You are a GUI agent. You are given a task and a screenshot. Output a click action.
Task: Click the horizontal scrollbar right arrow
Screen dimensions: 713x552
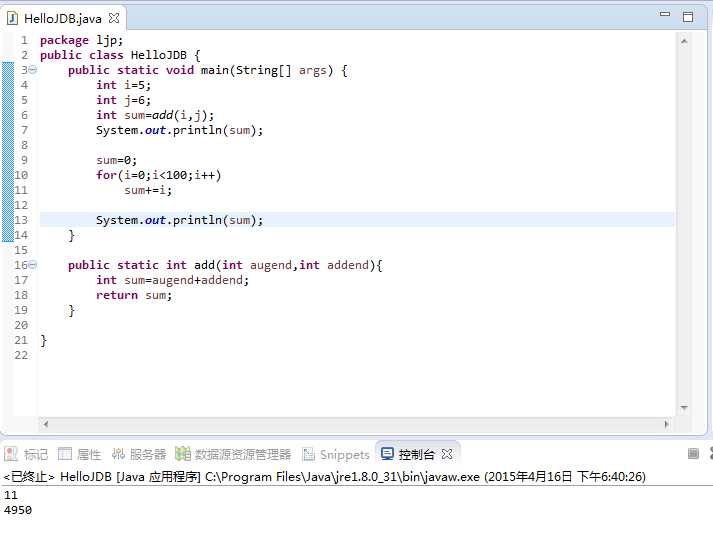pyautogui.click(x=666, y=424)
